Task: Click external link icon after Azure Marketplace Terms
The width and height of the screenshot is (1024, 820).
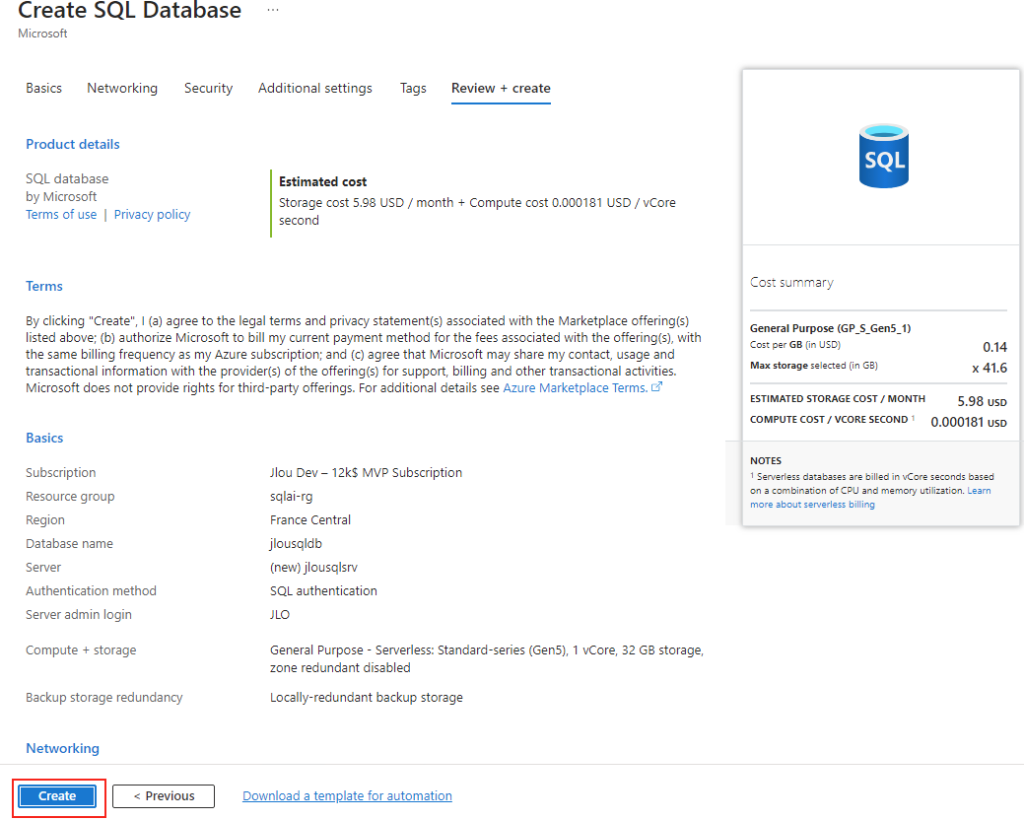Action: pyautogui.click(x=656, y=387)
